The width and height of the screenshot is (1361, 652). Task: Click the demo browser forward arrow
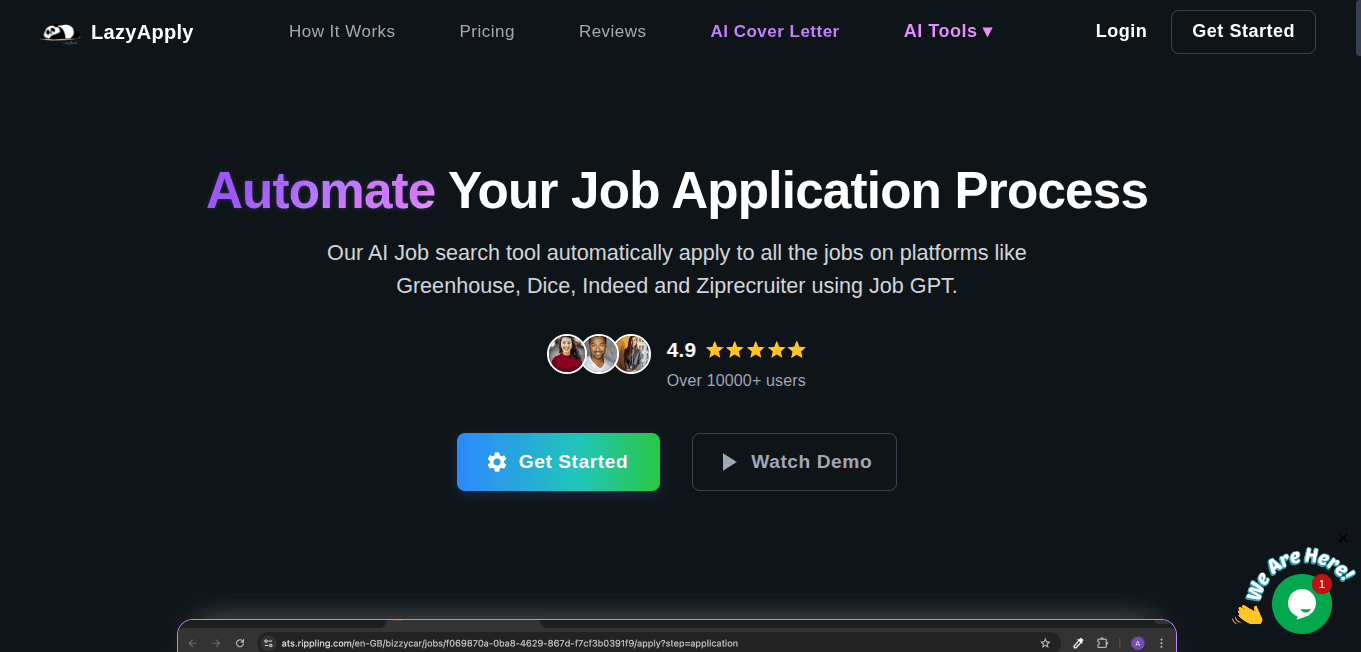[216, 643]
